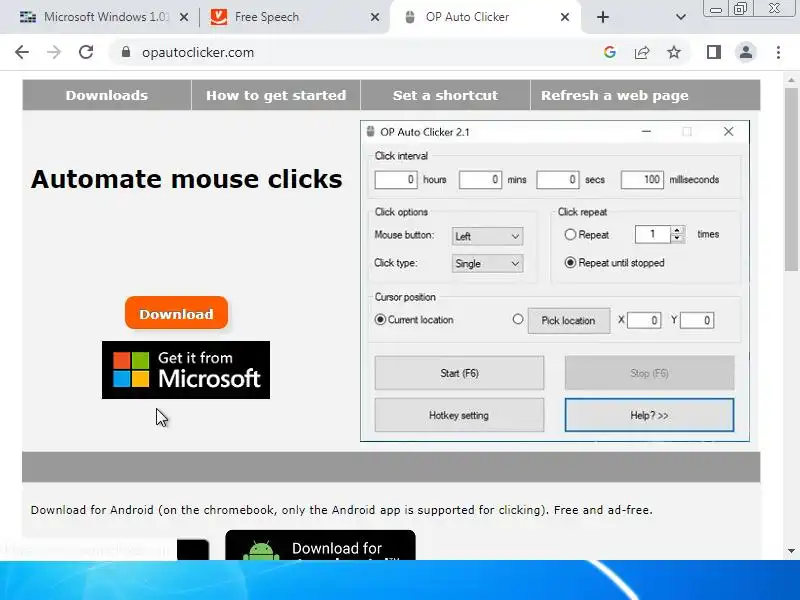Click the milliseconds field showing 100
800x600 pixels.
tap(642, 180)
